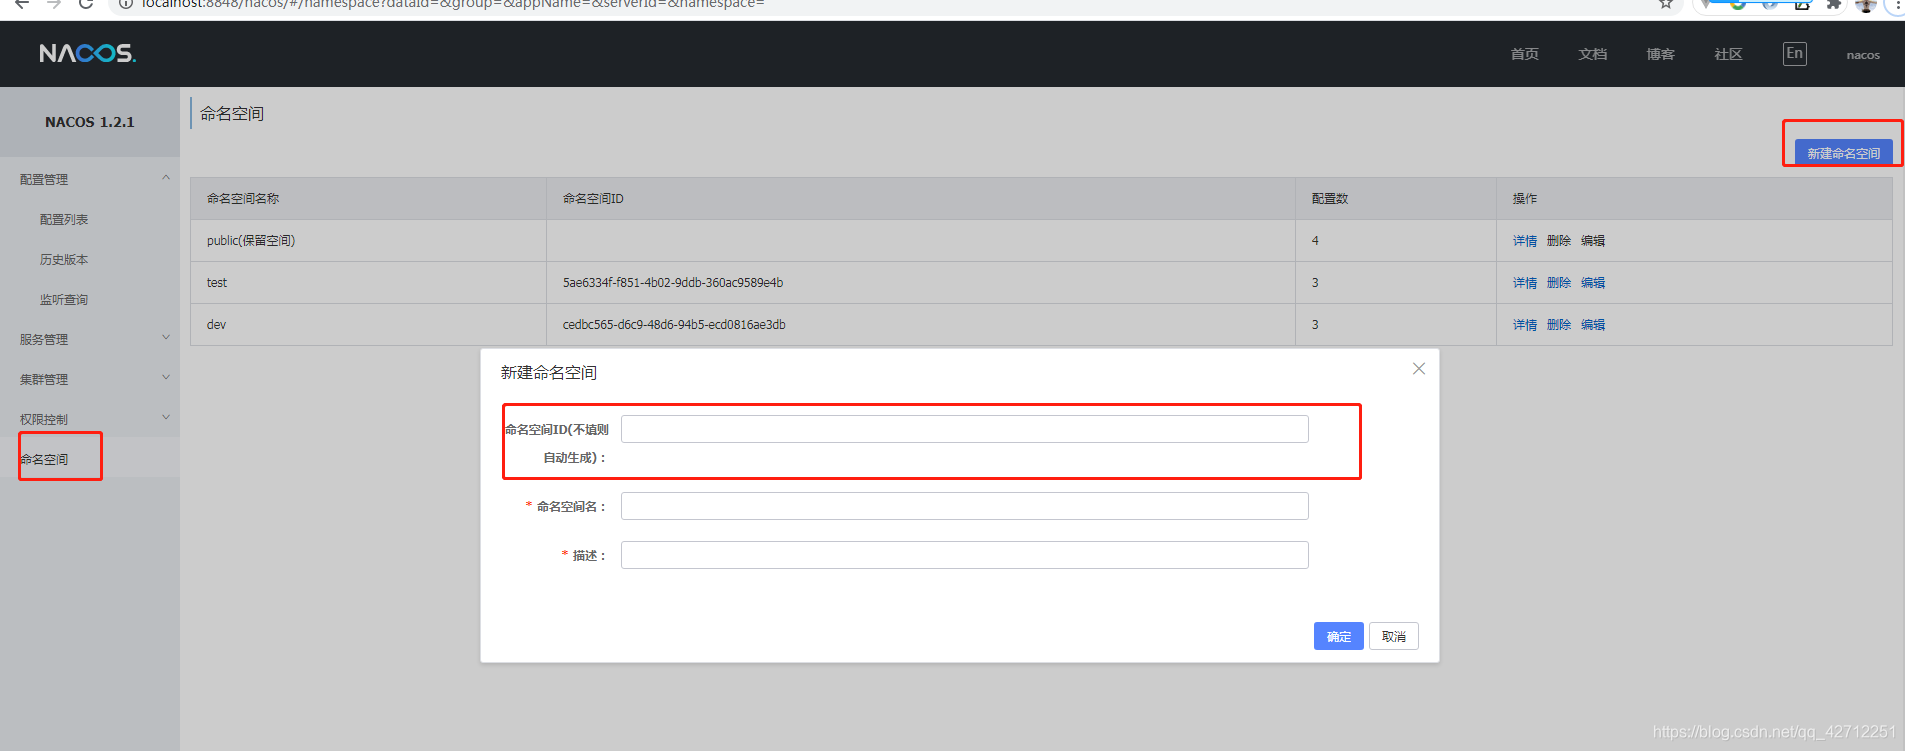Select the test namespace ID text

[672, 283]
